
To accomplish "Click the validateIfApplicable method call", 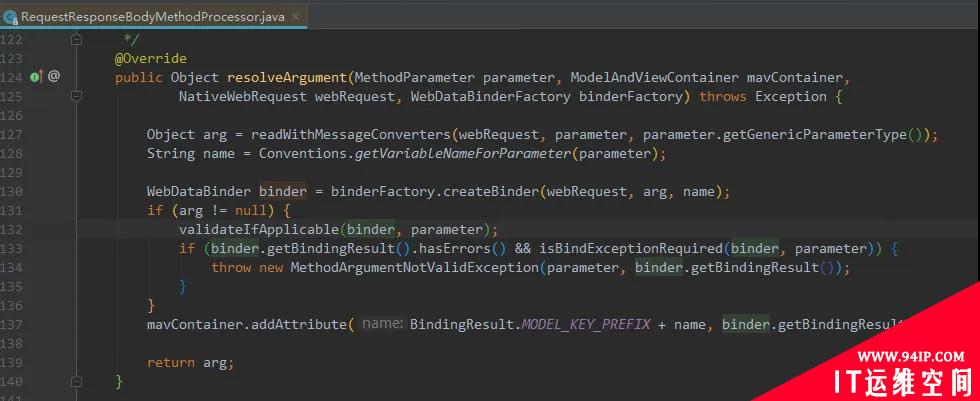I will [259, 229].
